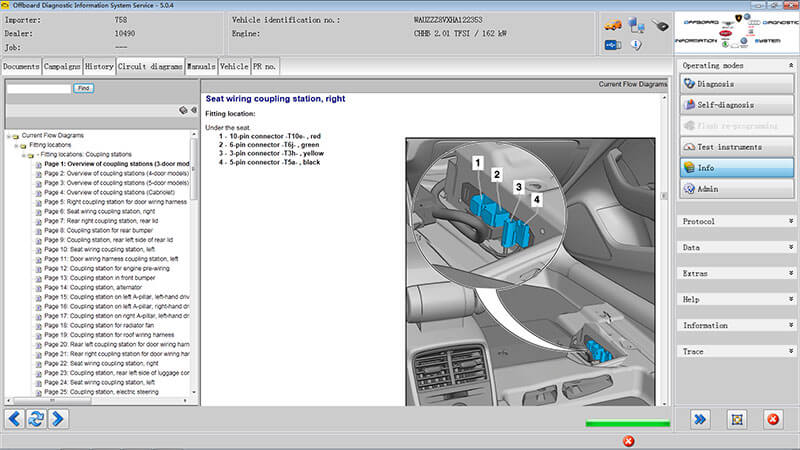800x450 pixels.
Task: Click the USB connection status icon
Action: click(x=613, y=45)
